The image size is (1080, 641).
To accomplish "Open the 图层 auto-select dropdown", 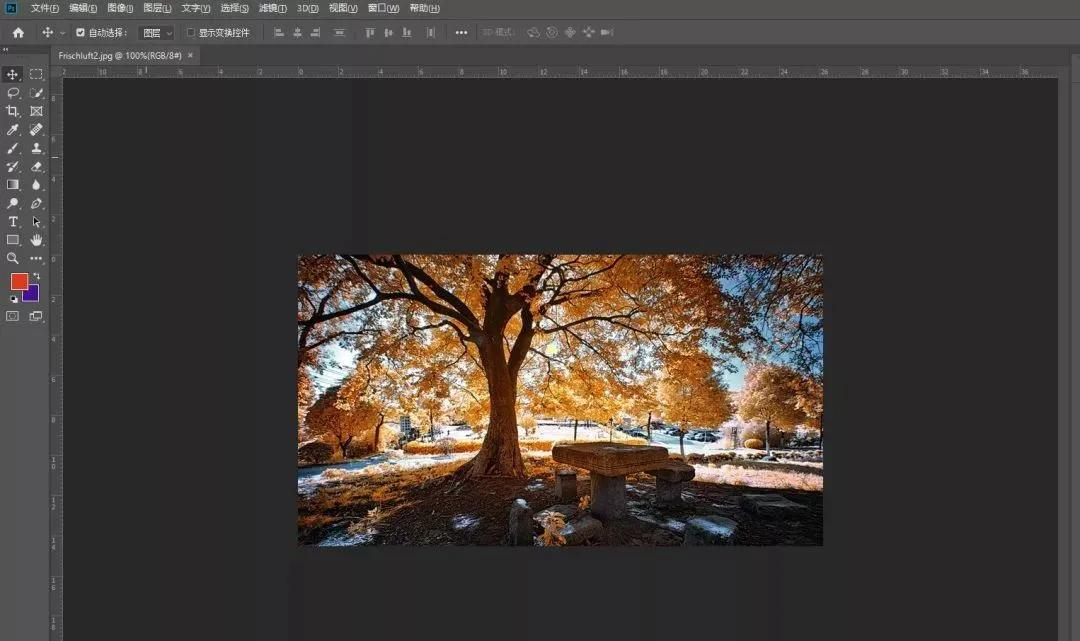I will pos(156,32).
